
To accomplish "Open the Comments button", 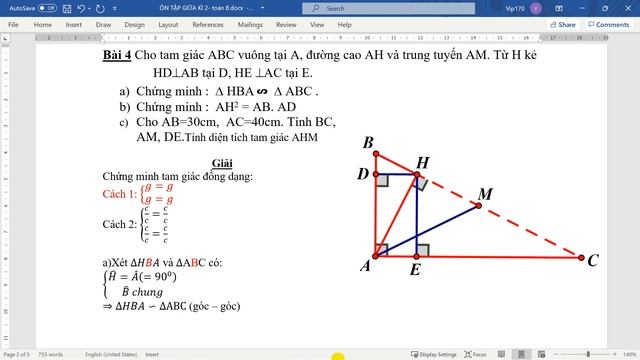I will pyautogui.click(x=609, y=25).
